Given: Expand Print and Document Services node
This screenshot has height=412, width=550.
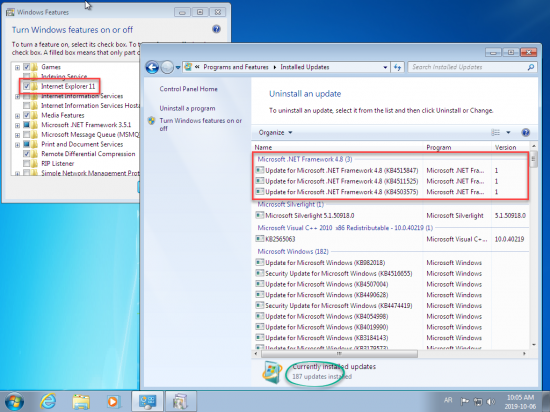Looking at the screenshot, I should [17, 144].
